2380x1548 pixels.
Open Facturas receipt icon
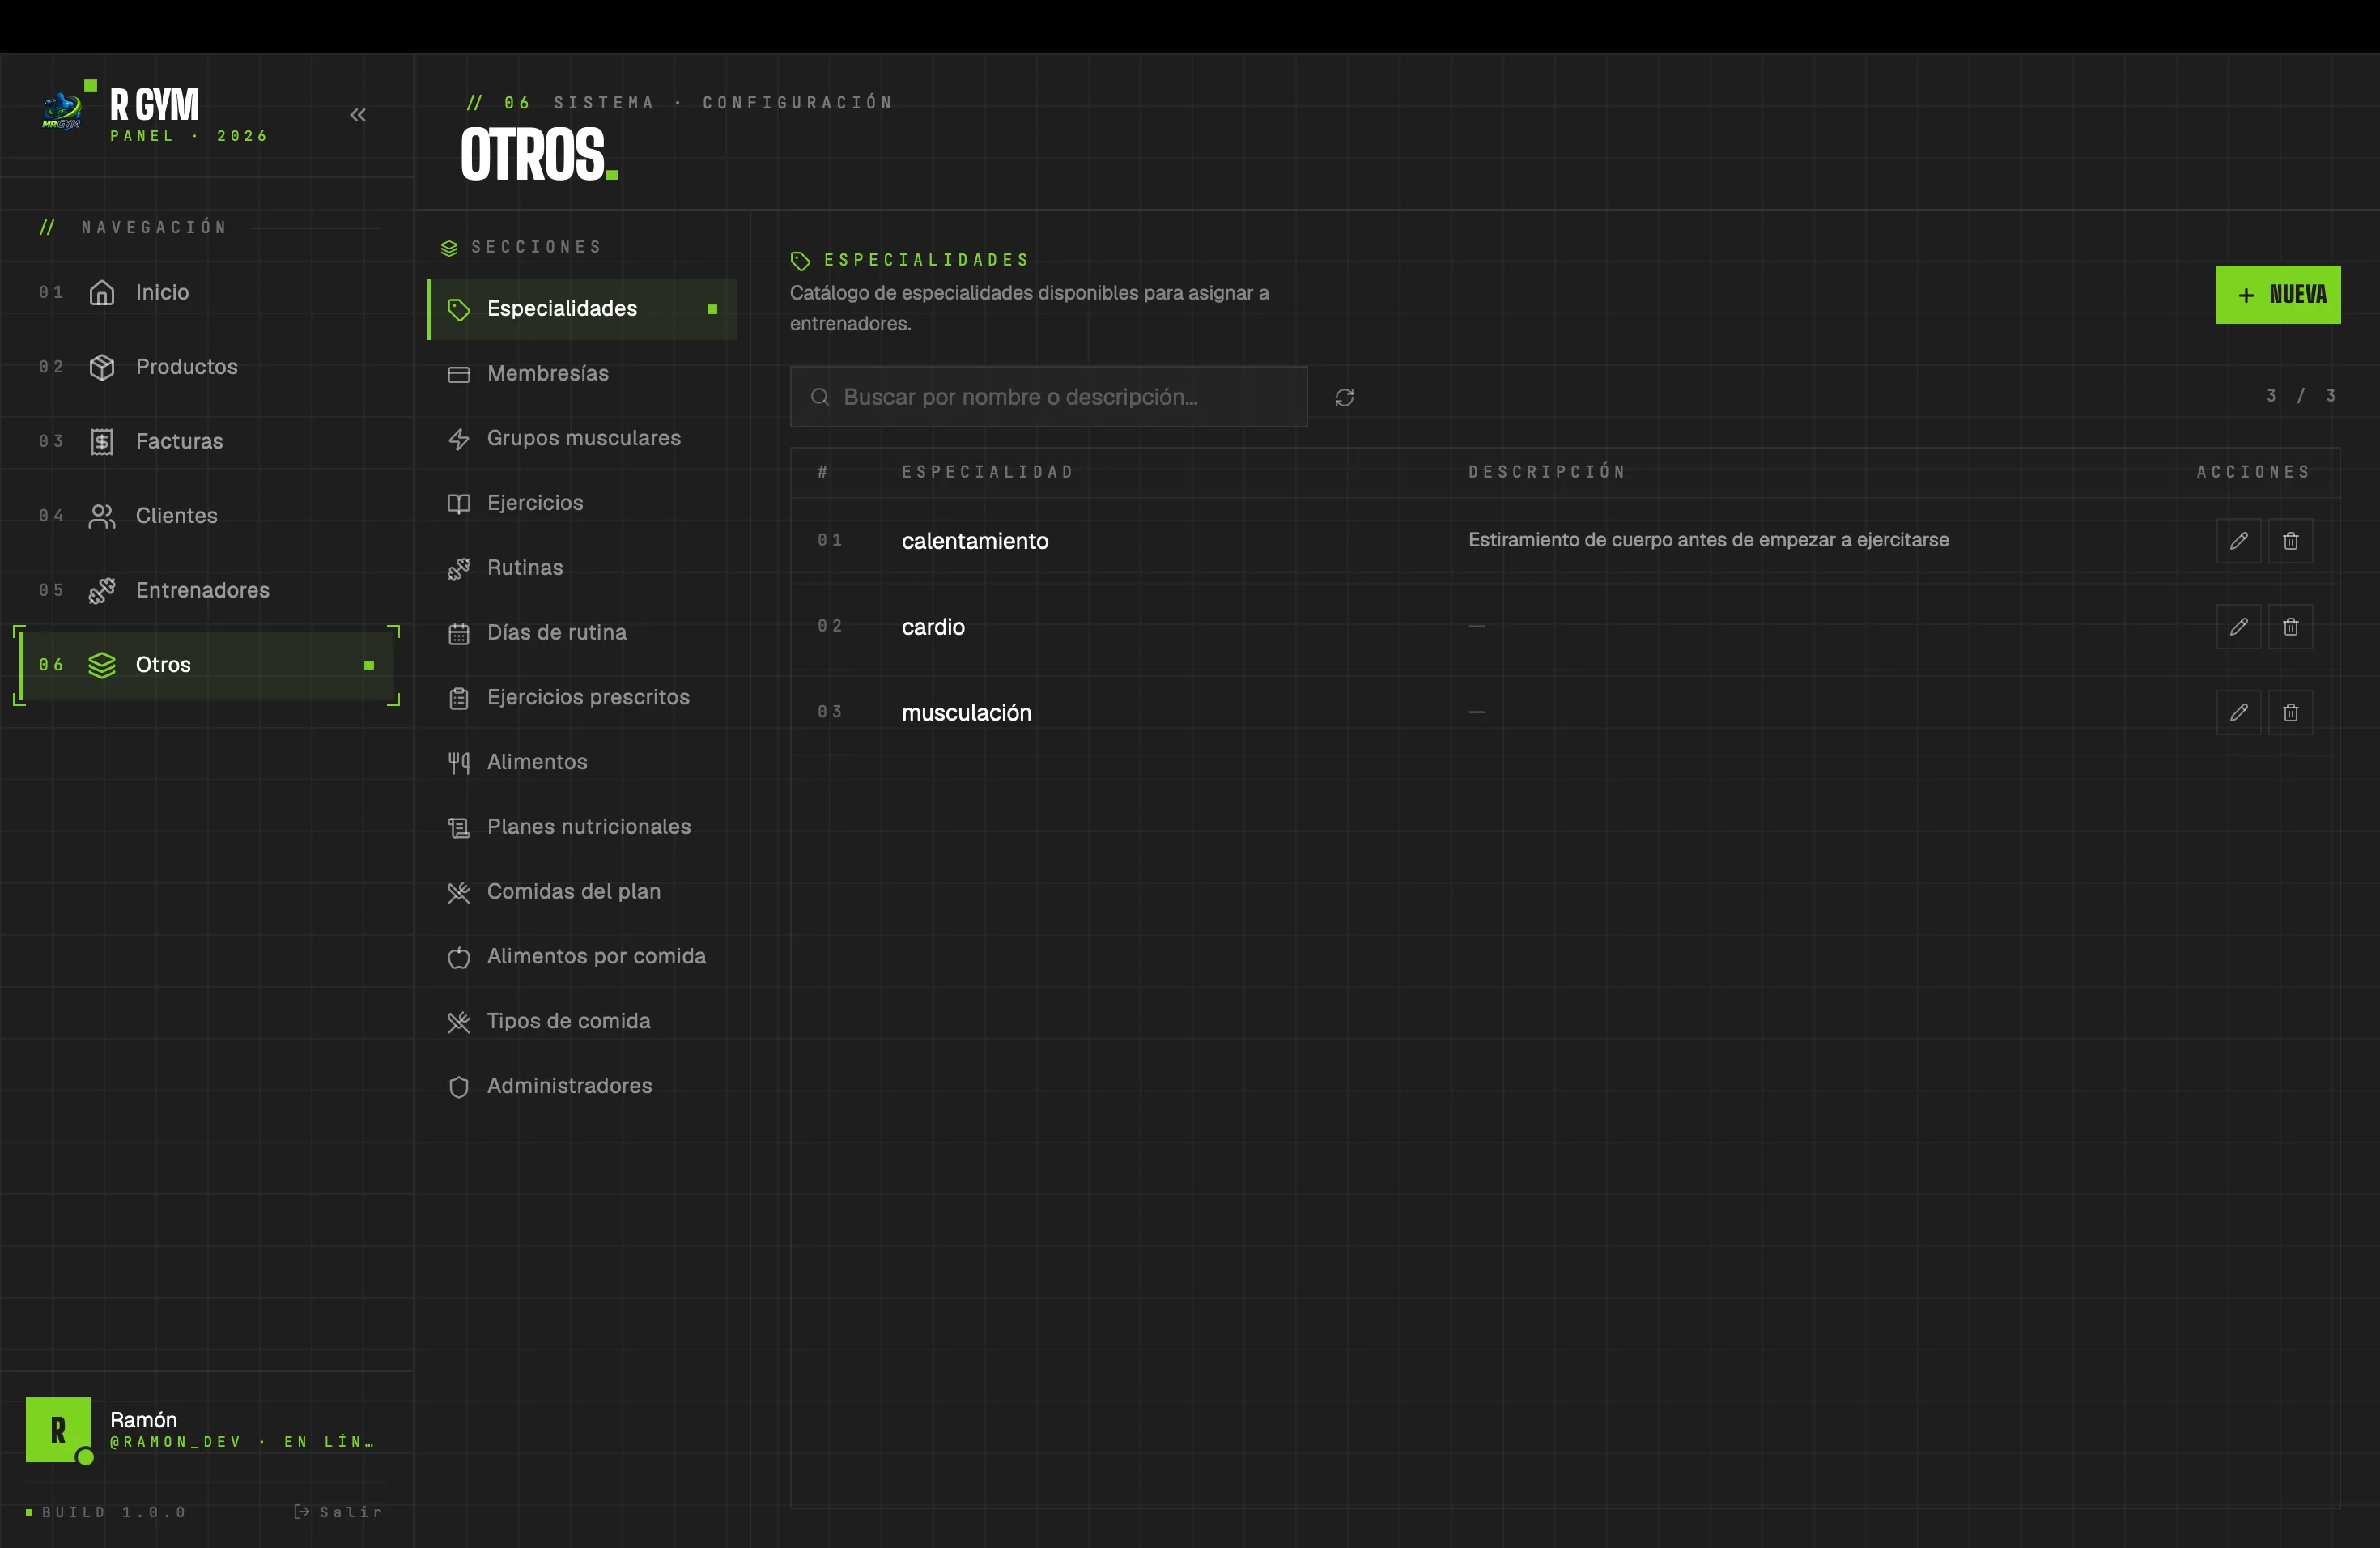pos(102,441)
